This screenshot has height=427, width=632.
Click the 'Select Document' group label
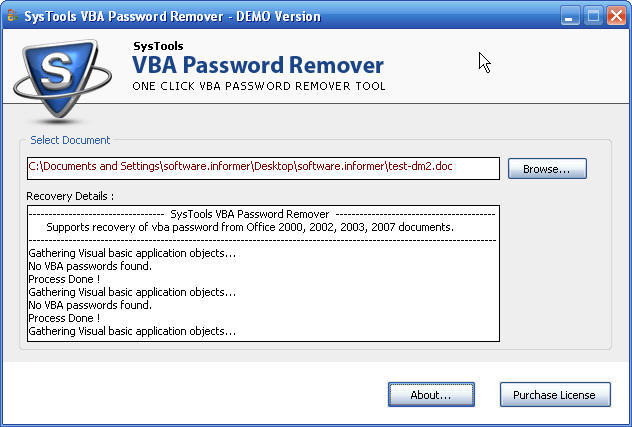click(x=70, y=140)
